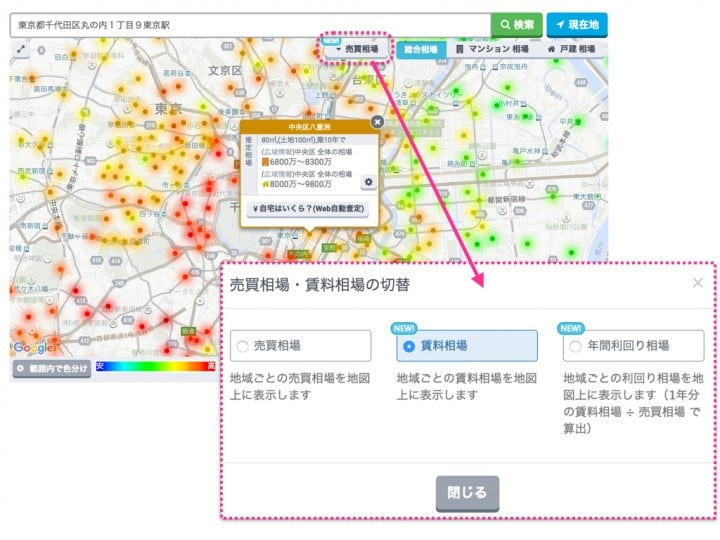Viewport: 720px width, 540px height.
Task: Click the rainbow price color scale bar
Action: point(155,367)
